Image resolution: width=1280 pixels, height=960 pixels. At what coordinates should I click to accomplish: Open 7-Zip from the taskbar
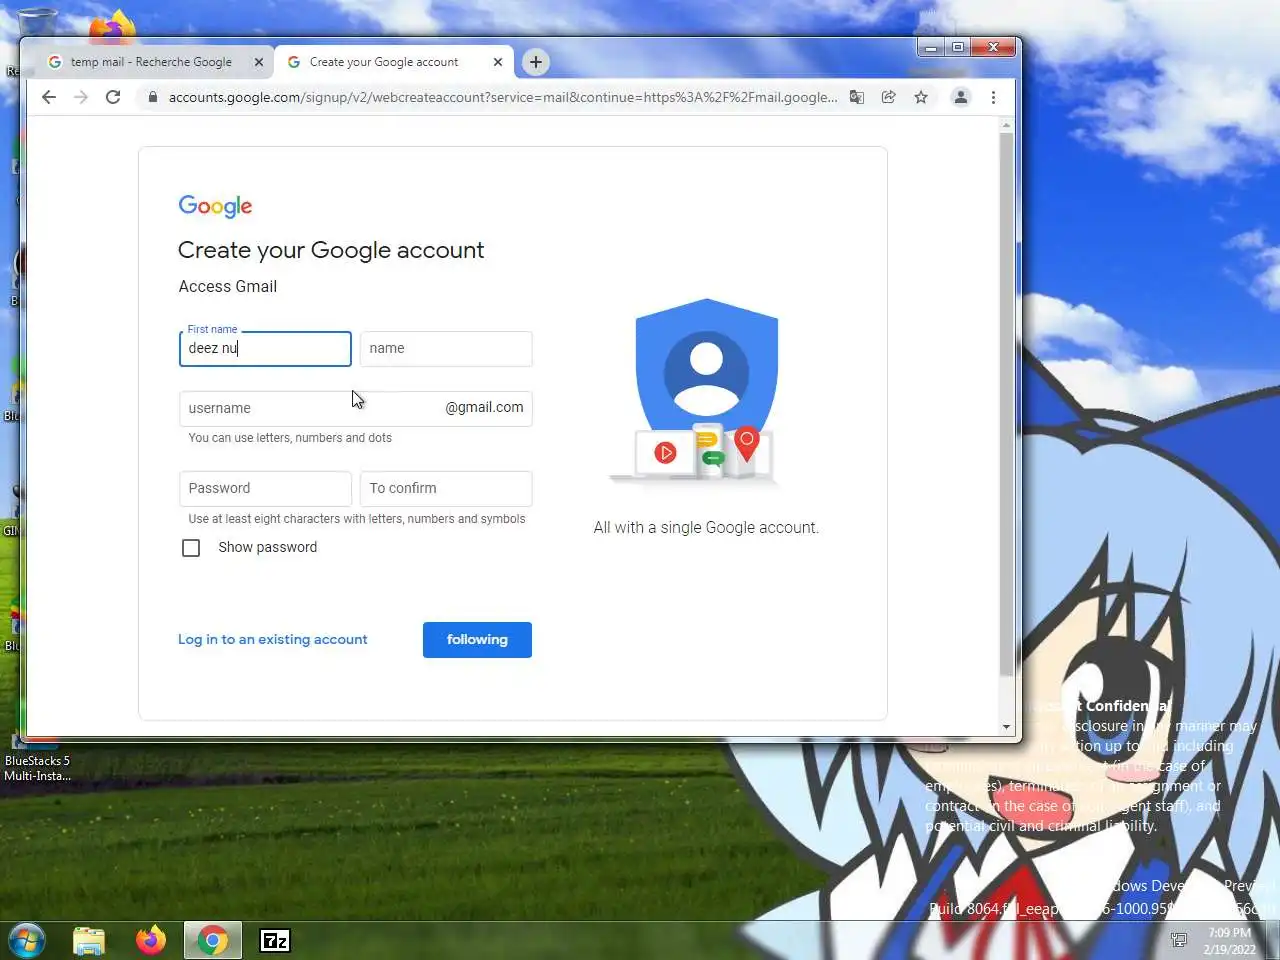click(275, 940)
